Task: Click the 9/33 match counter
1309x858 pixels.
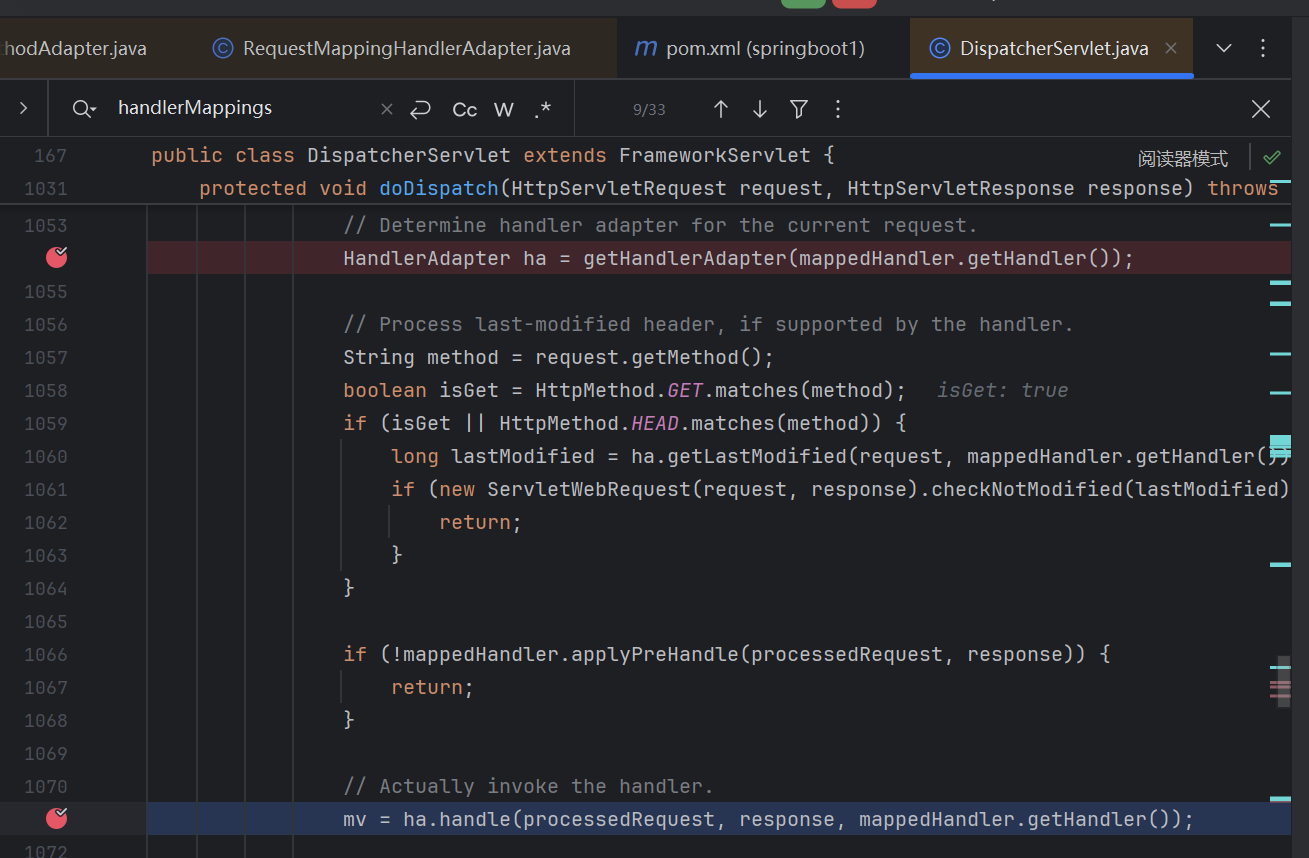Action: [649, 109]
